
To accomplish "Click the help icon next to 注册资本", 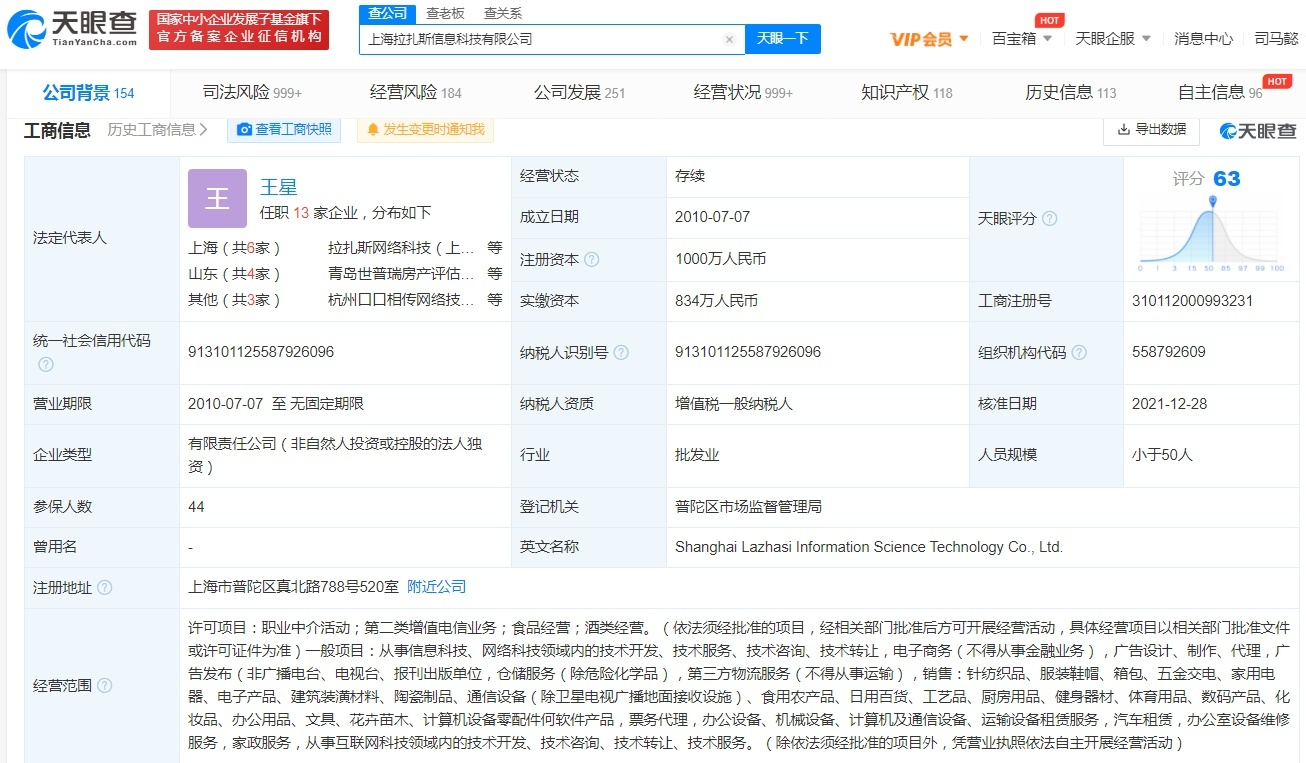I will coord(592,259).
